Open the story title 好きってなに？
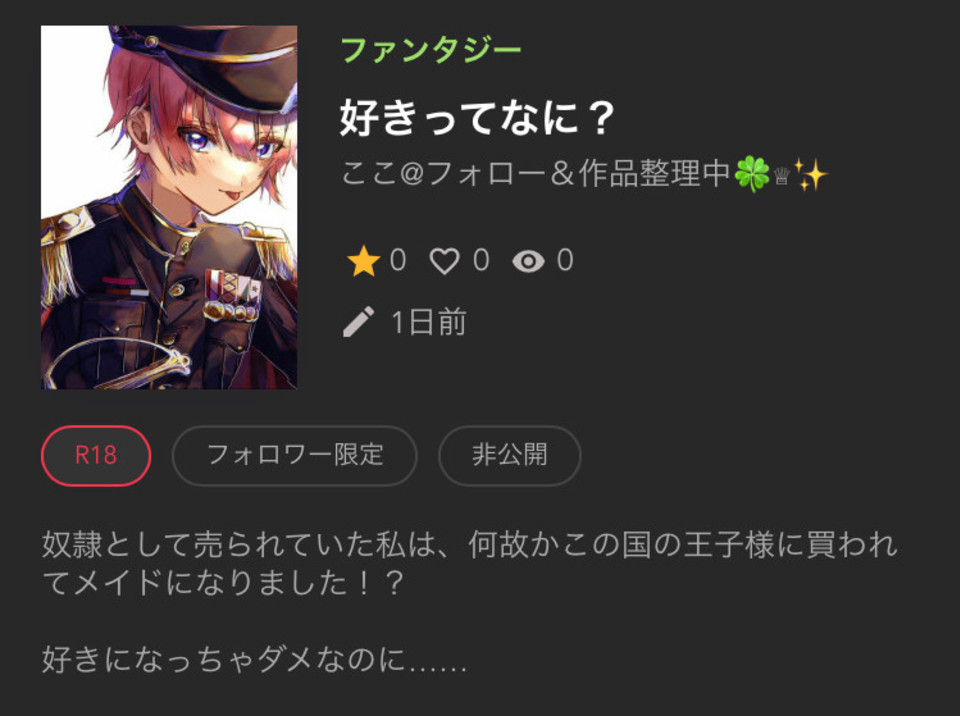960x716 pixels. (x=477, y=118)
